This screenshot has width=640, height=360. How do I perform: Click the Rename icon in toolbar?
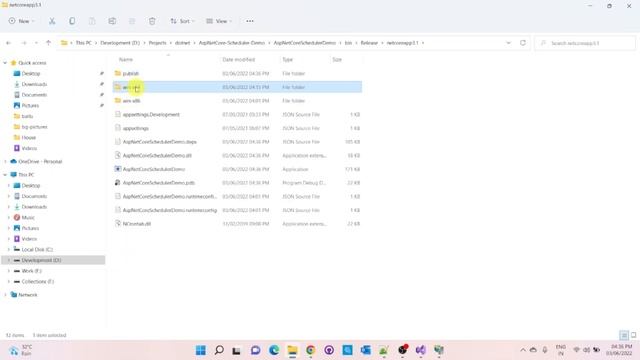pos(112,21)
